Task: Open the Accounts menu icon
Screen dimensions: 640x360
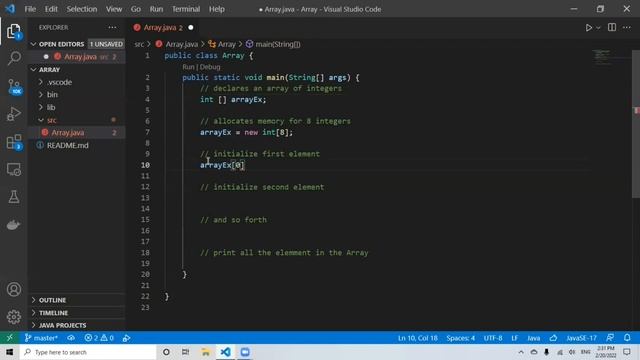Action: (x=13, y=289)
